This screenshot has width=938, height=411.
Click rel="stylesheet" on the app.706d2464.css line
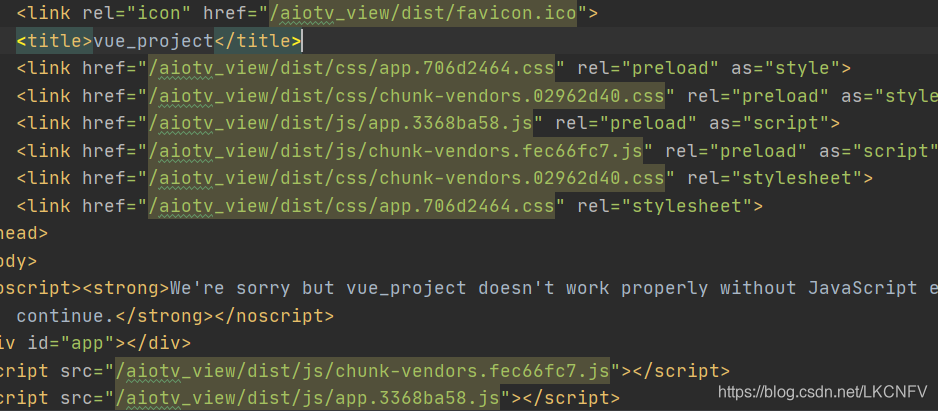[x=664, y=206]
